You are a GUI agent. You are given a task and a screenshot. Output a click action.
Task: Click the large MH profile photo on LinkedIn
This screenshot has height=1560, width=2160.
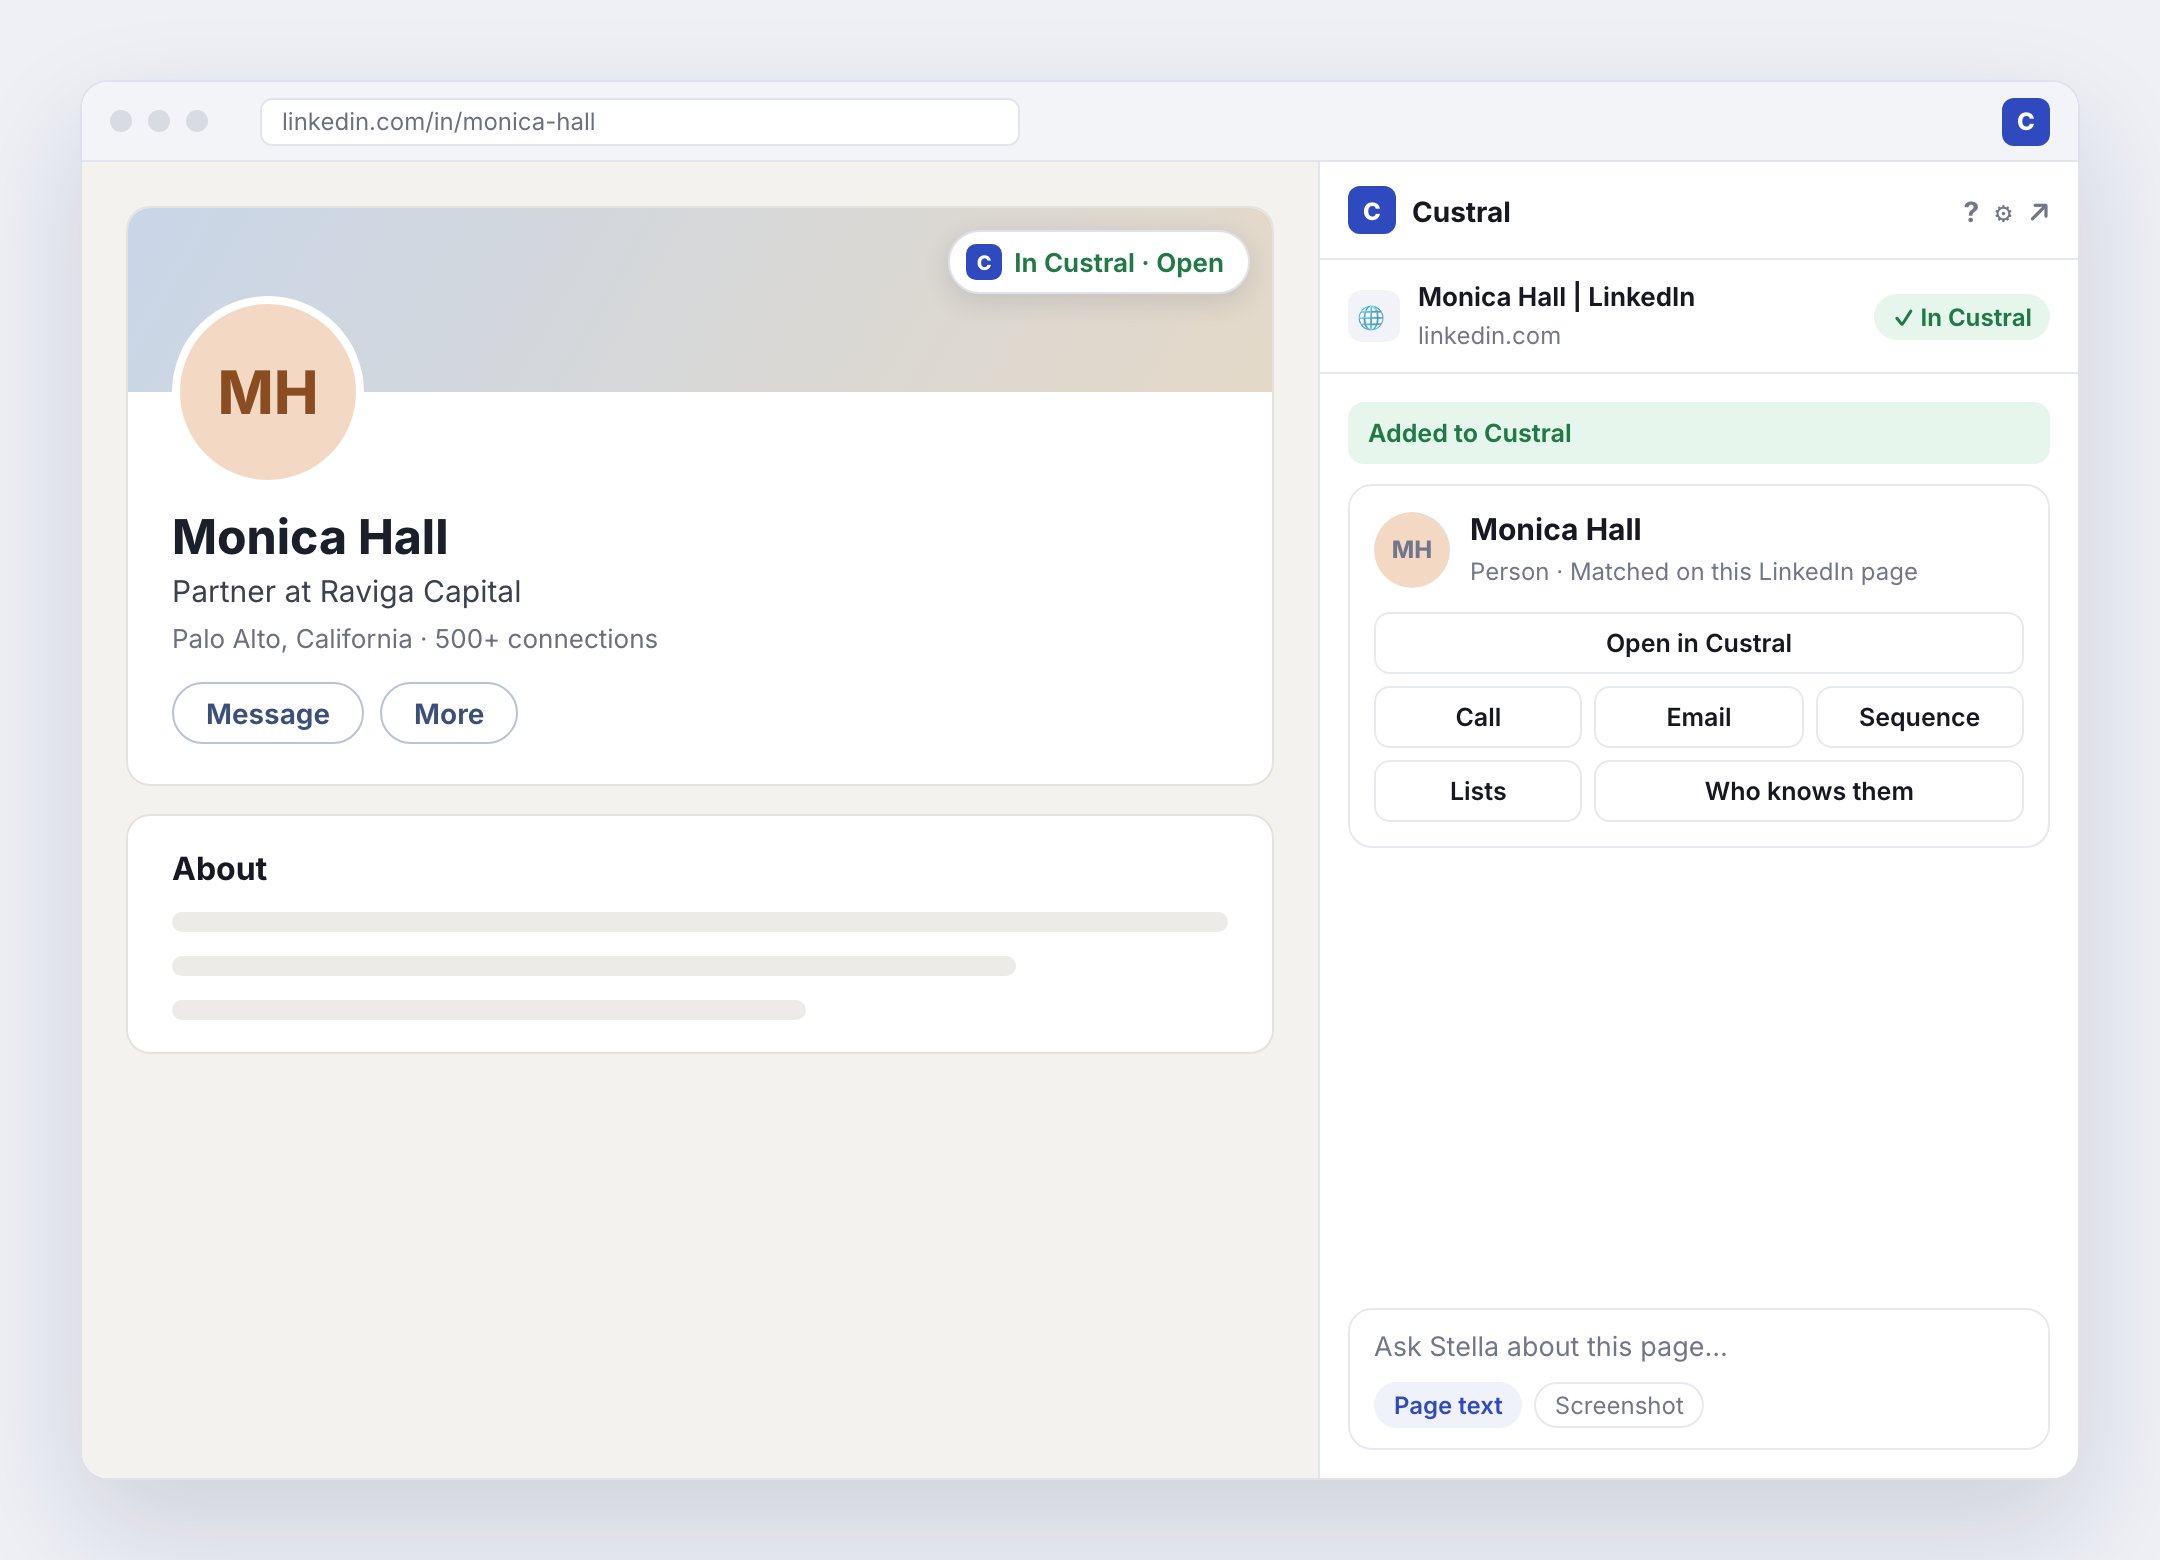point(268,392)
